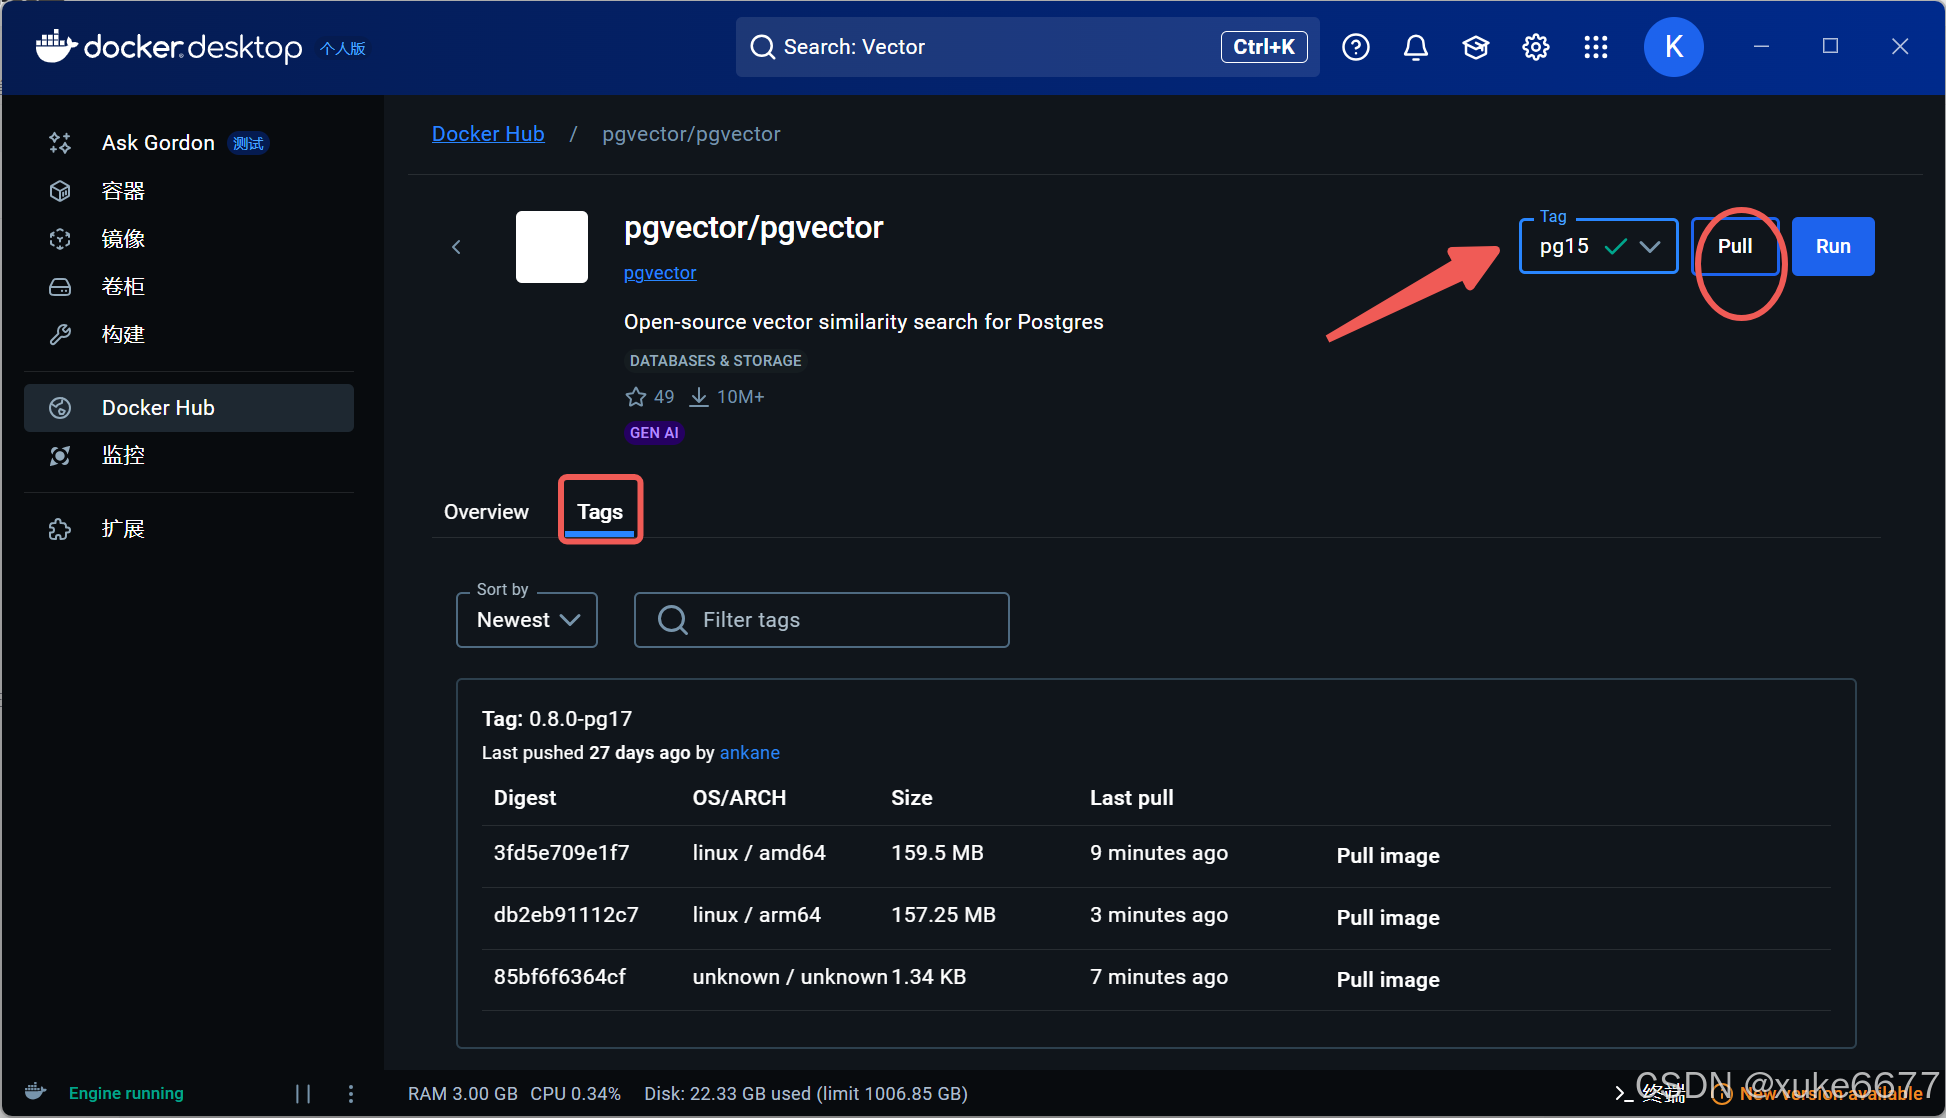This screenshot has height=1118, width=1946.
Task: Click the Docker Hub breadcrumb link
Action: pyautogui.click(x=488, y=134)
